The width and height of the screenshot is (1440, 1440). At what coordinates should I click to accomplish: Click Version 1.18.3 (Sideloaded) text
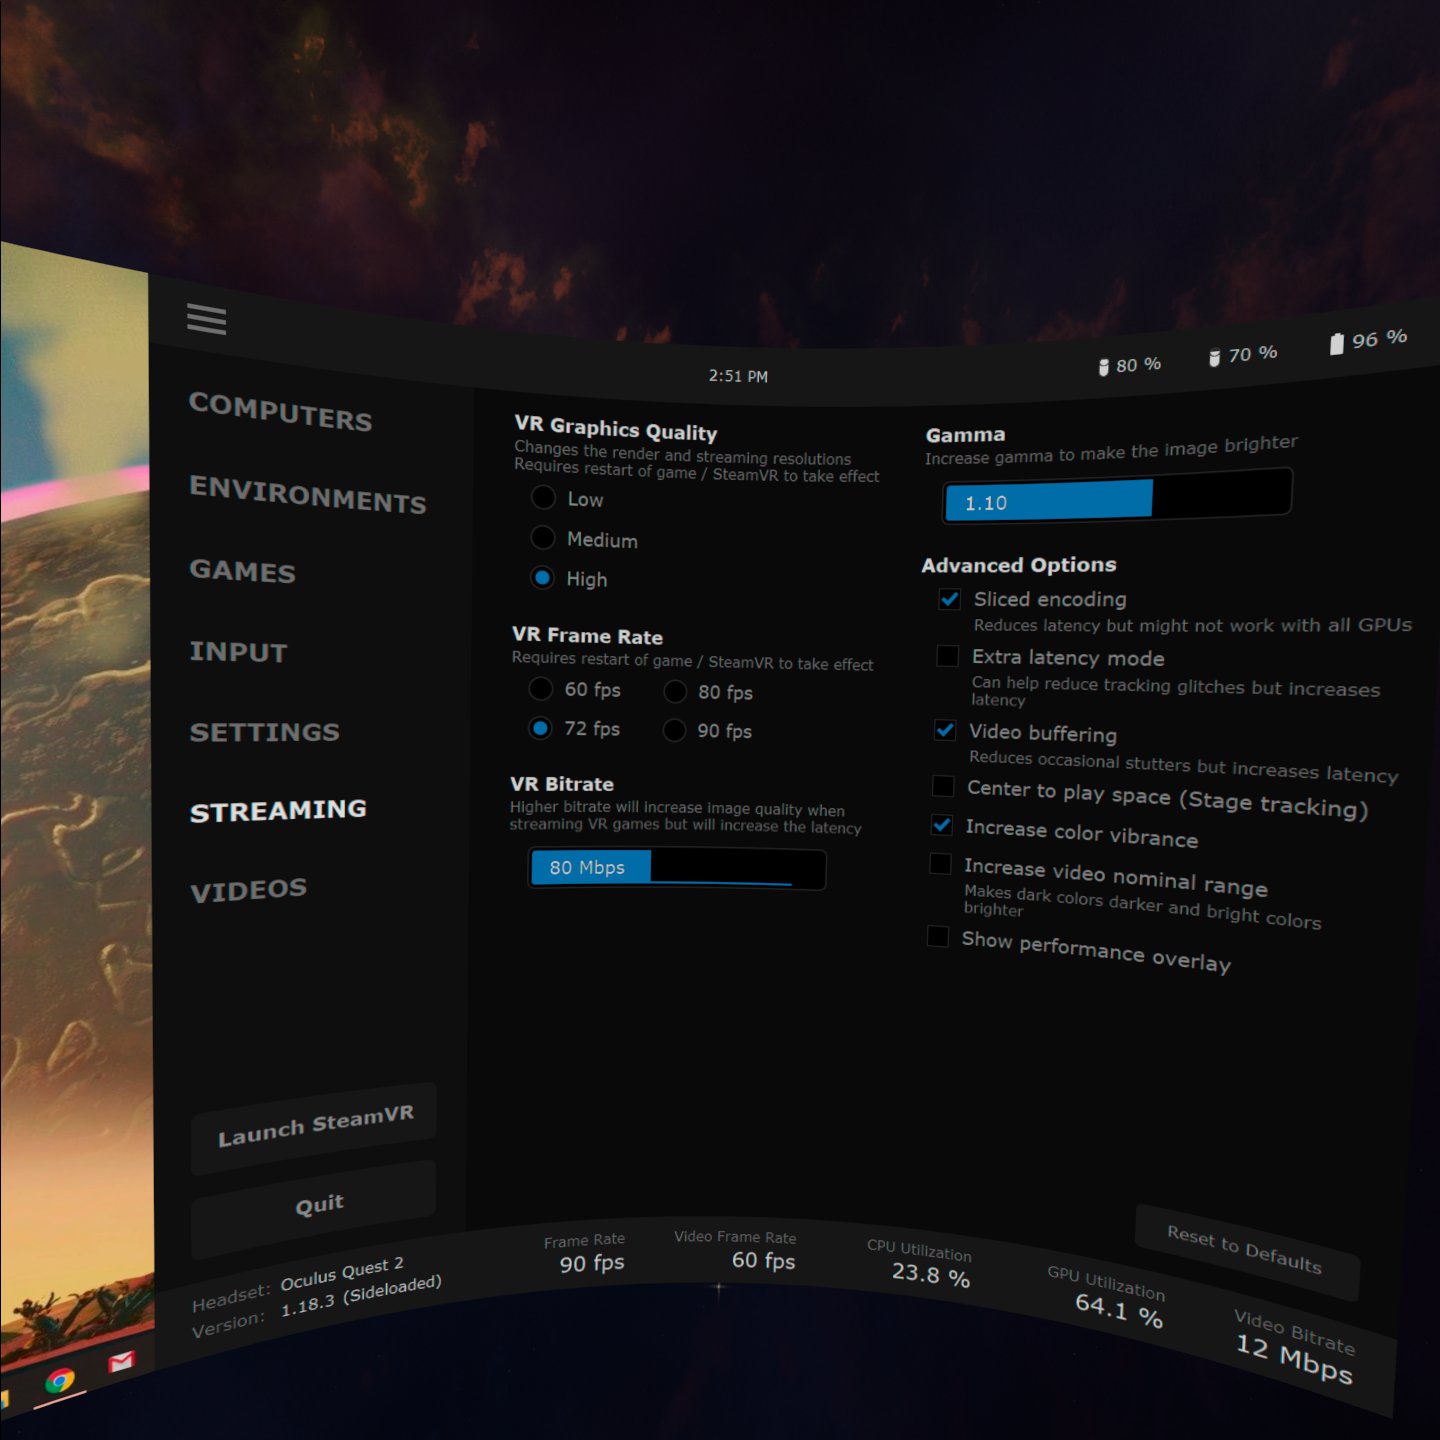click(316, 1308)
